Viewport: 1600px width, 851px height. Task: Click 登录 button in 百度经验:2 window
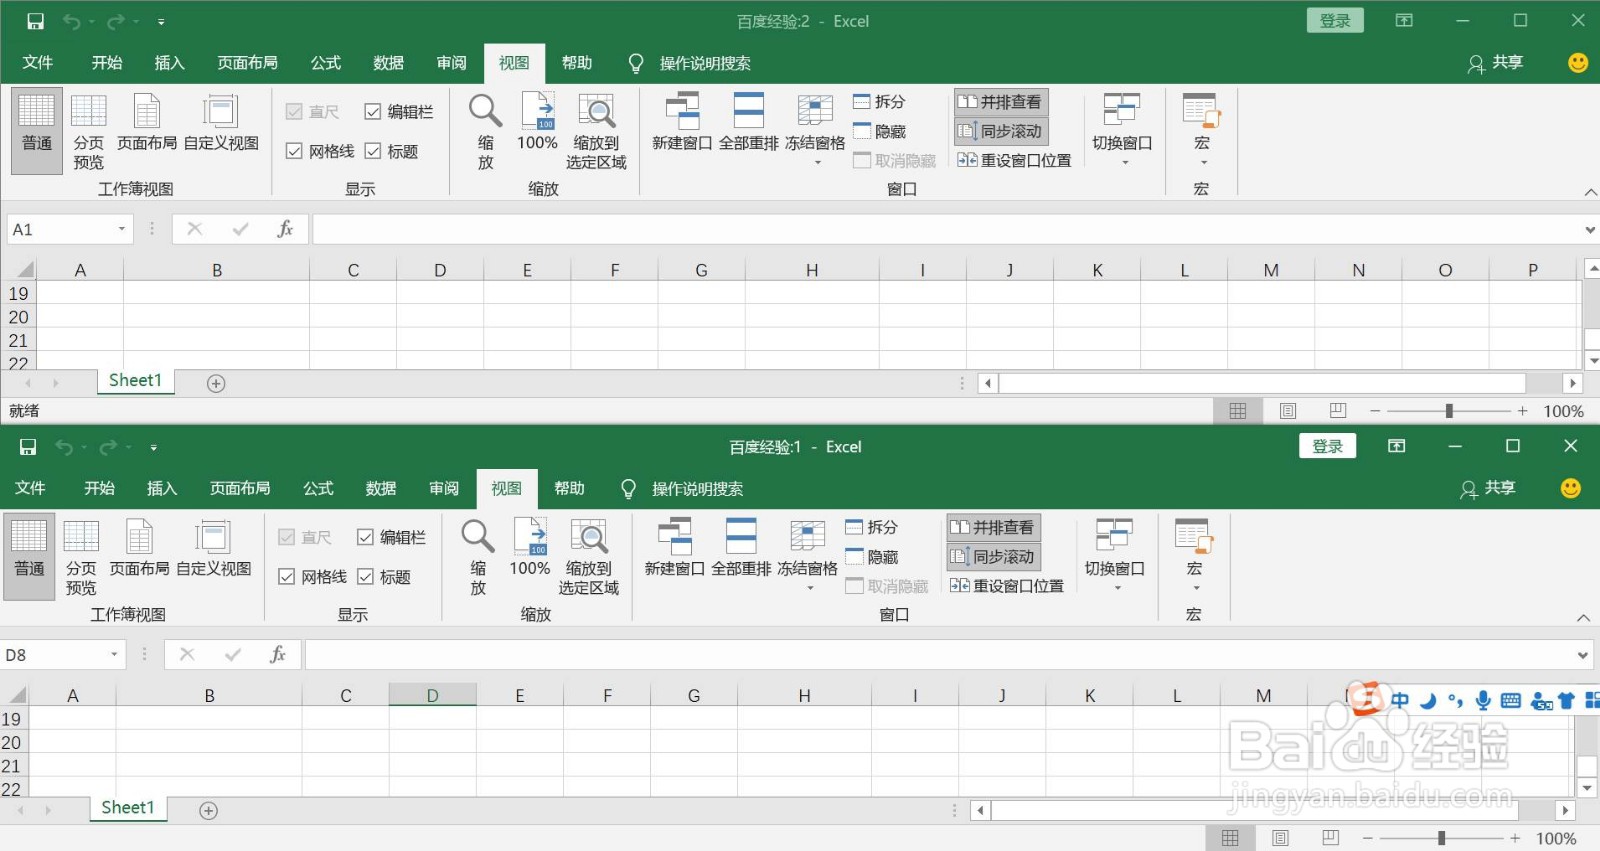click(x=1335, y=21)
